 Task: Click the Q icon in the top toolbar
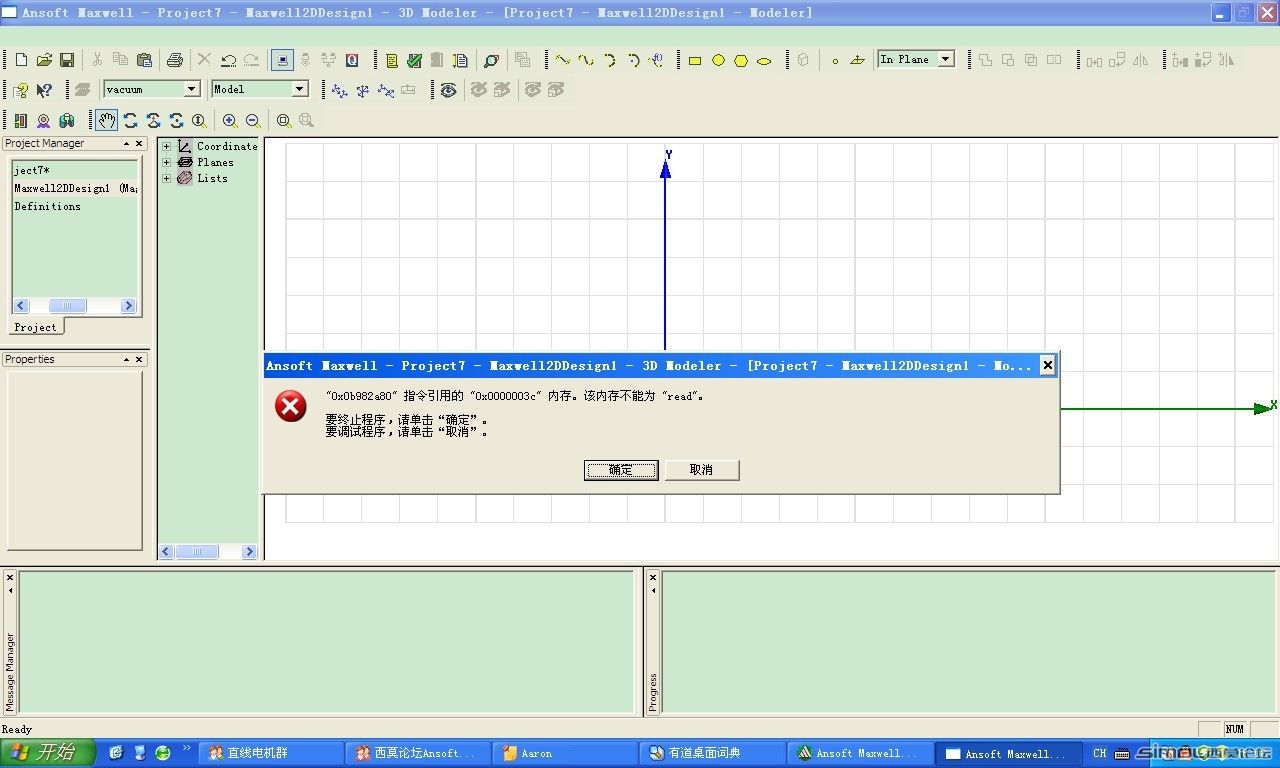pyautogui.click(x=352, y=60)
